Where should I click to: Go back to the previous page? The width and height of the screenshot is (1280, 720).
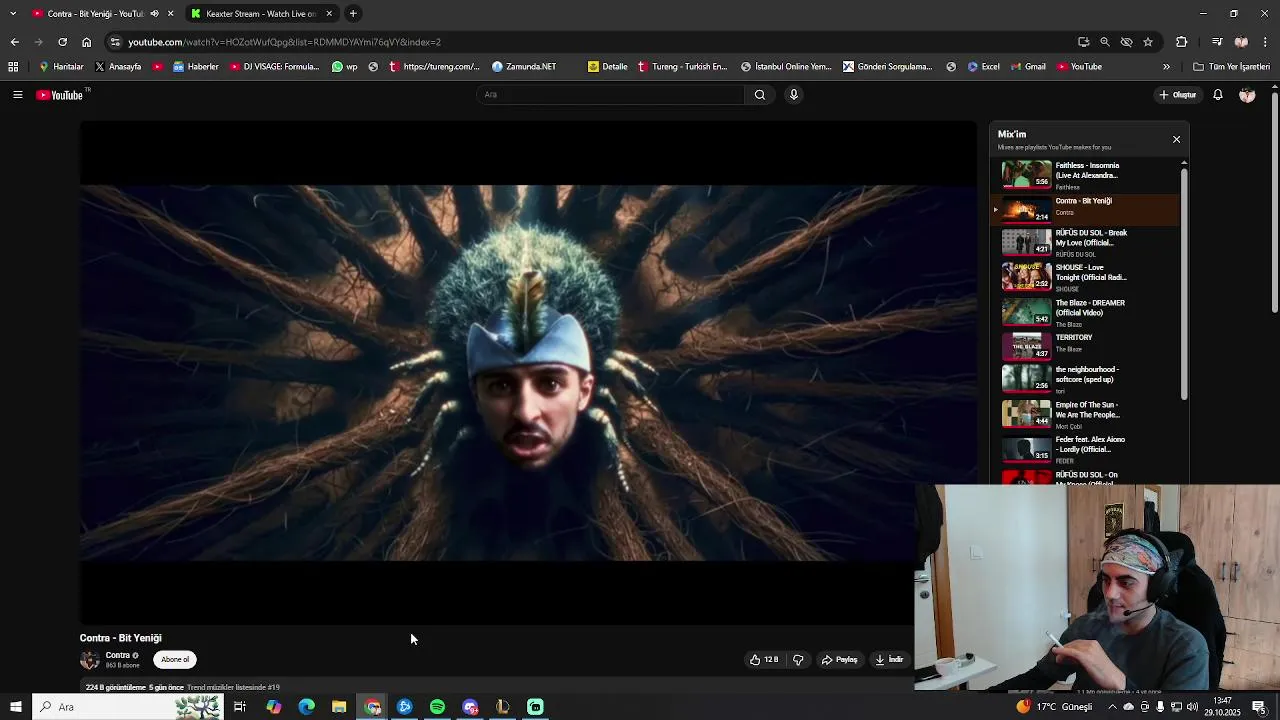coord(14,42)
